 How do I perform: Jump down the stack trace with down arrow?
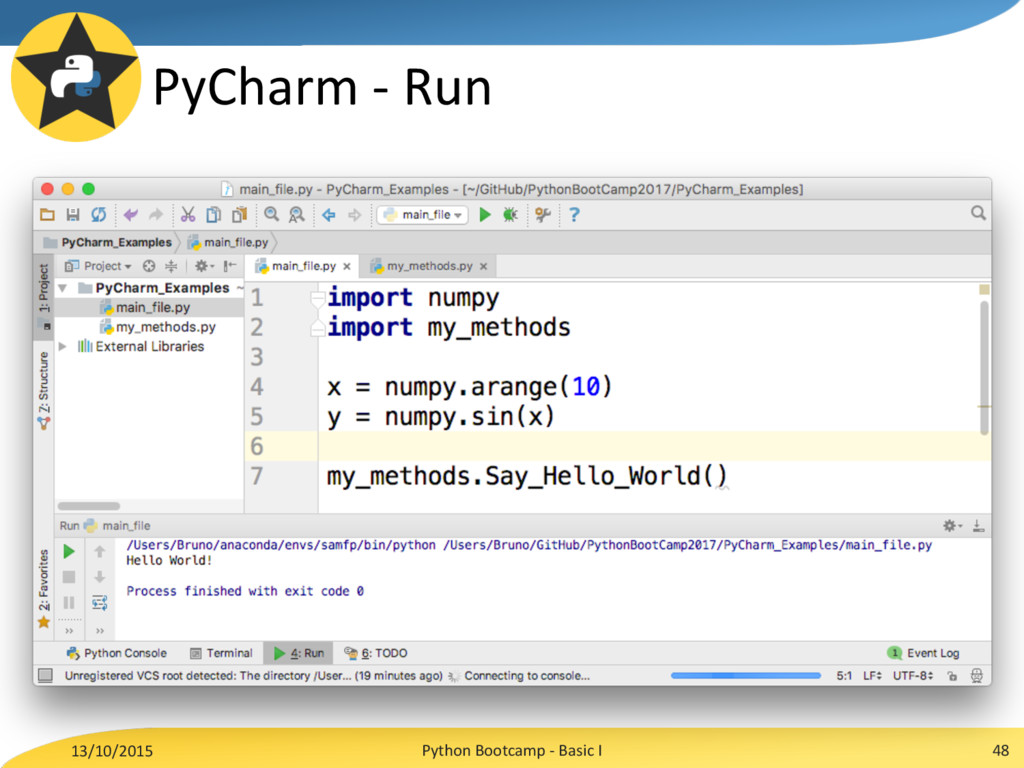point(100,577)
